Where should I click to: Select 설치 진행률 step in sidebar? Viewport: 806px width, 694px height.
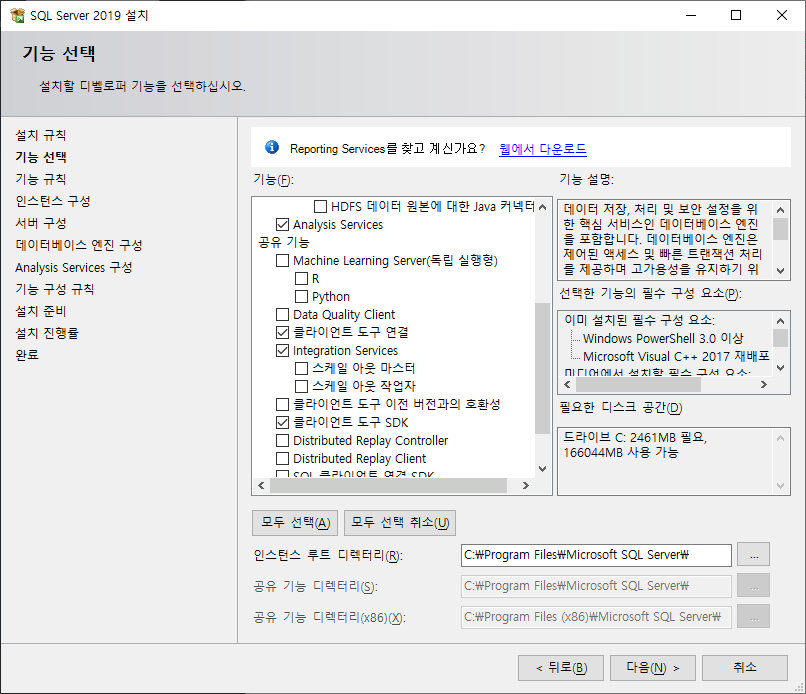pos(47,333)
